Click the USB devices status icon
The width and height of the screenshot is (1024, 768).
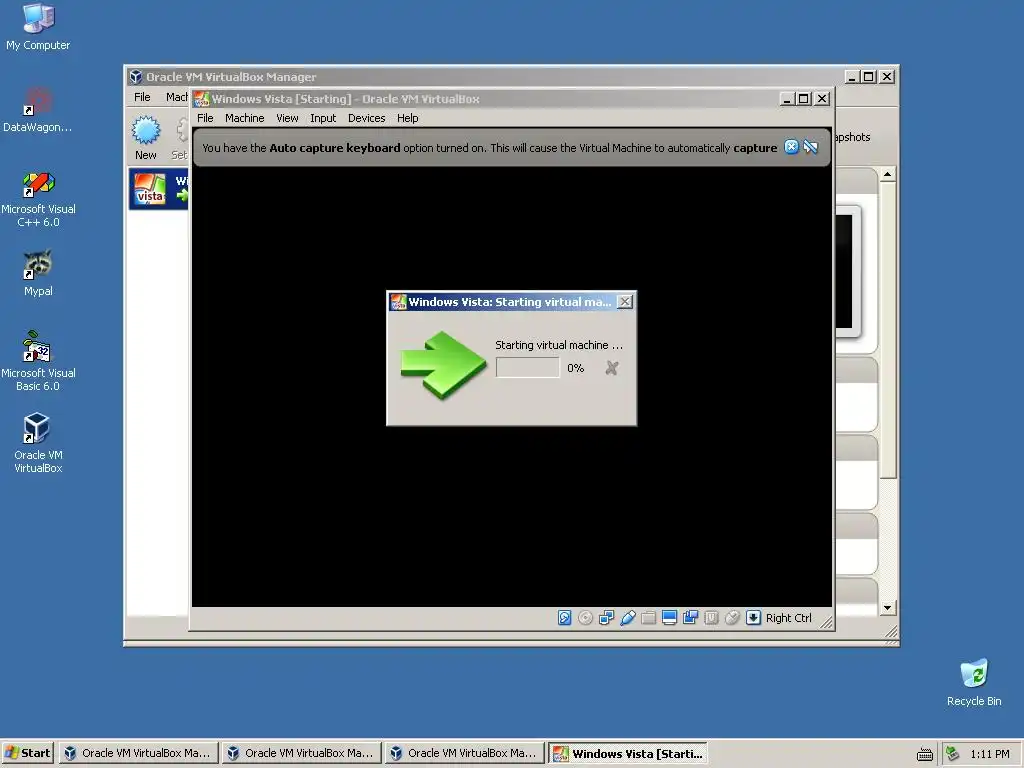(628, 618)
